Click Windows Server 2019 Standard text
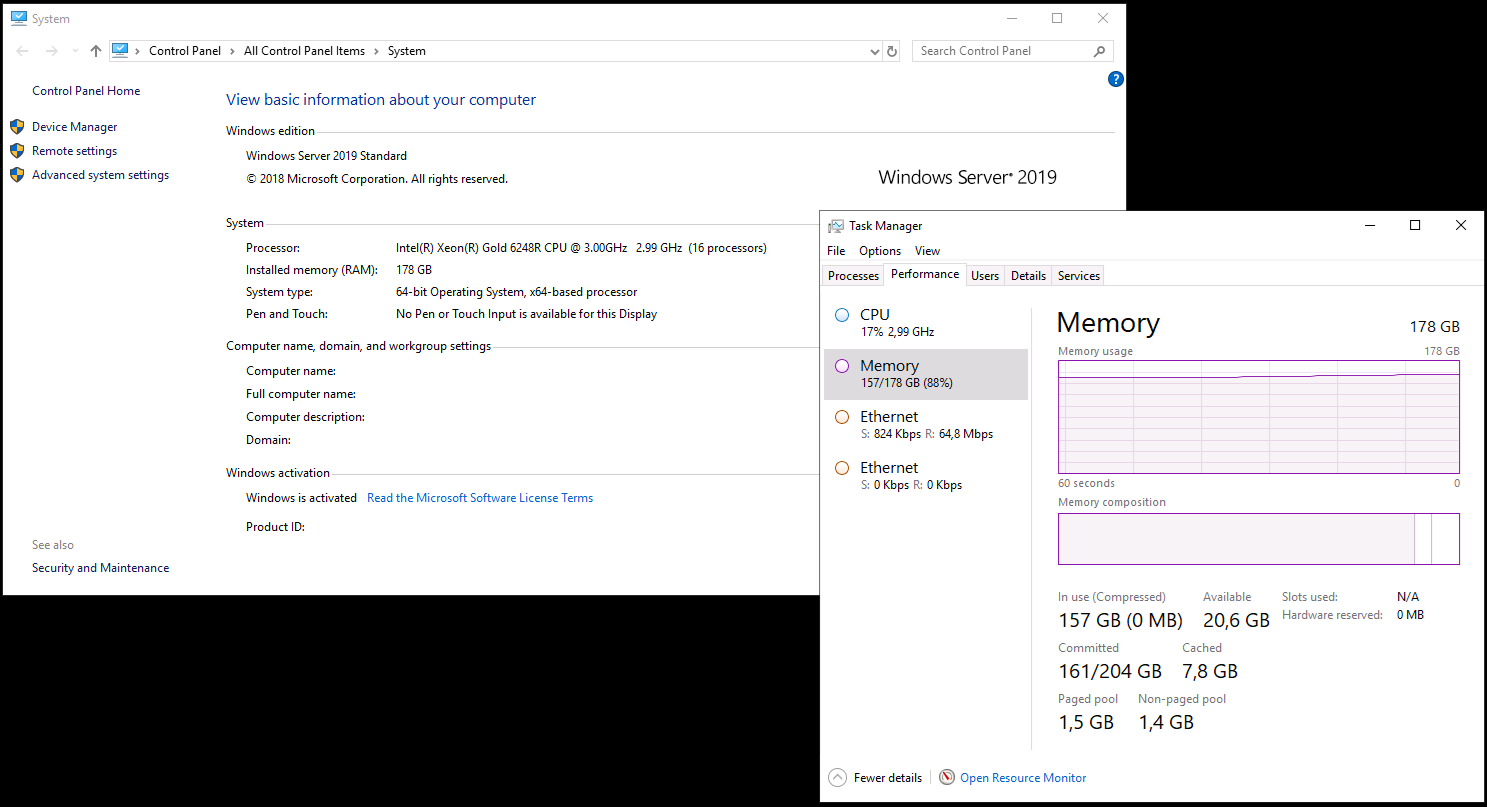Viewport: 1487px width, 807px height. 326,156
